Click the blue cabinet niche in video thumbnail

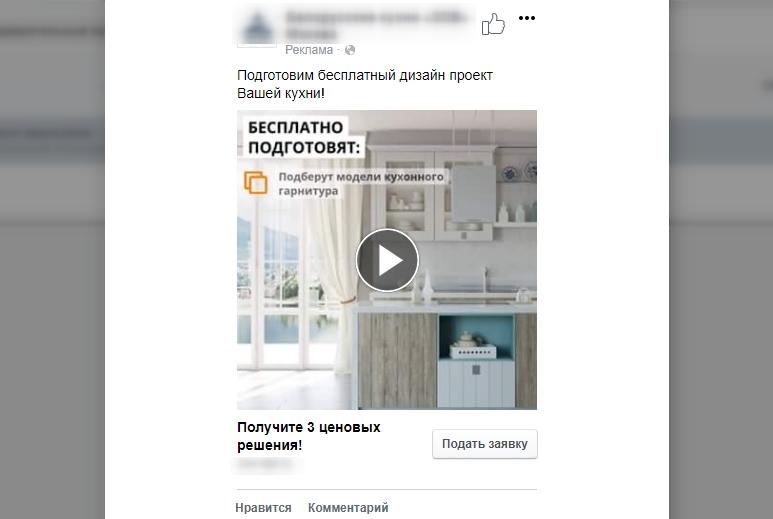[476, 338]
